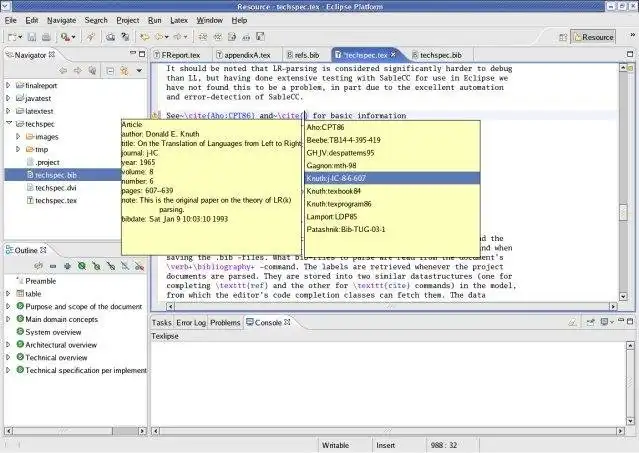This screenshot has width=639, height=453.
Task: Toggle the last crossed filter icon in Outline
Action: pos(139,266)
